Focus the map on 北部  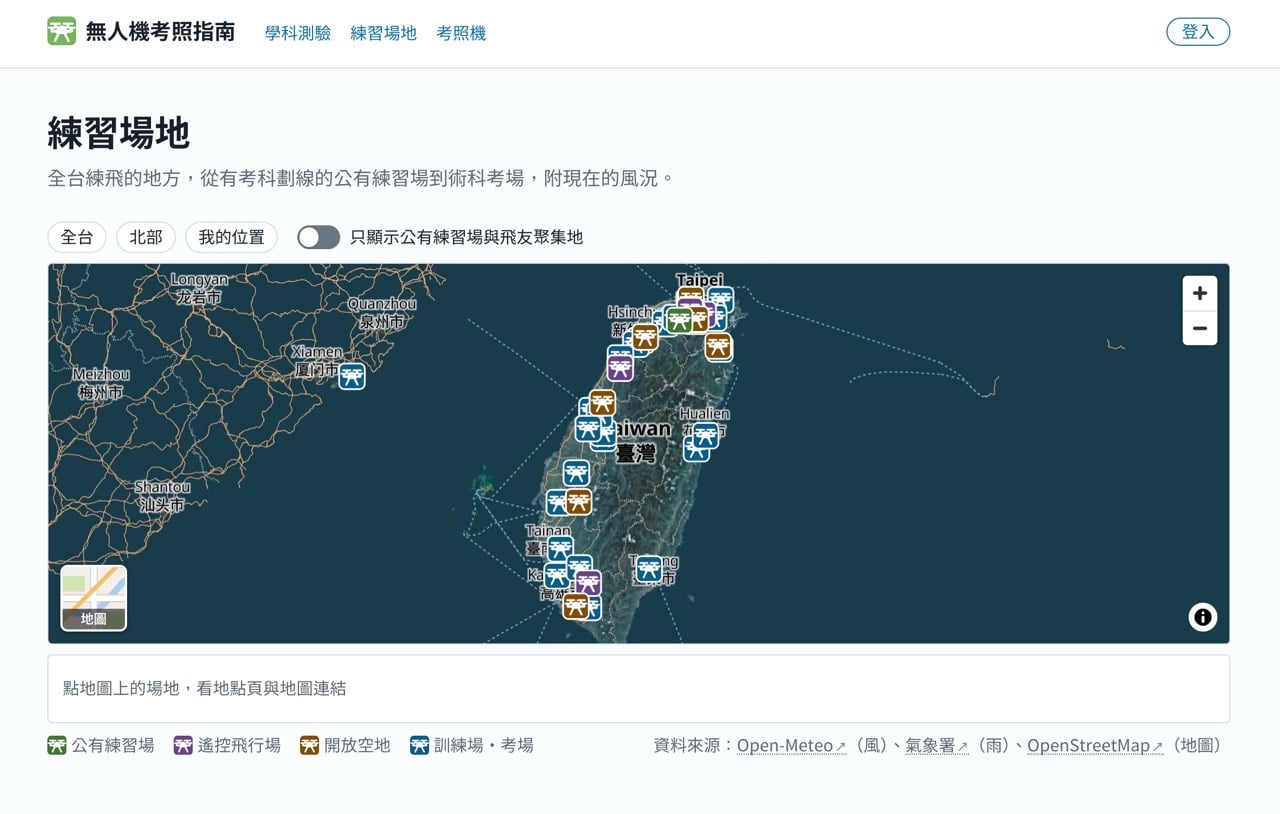pyautogui.click(x=146, y=237)
